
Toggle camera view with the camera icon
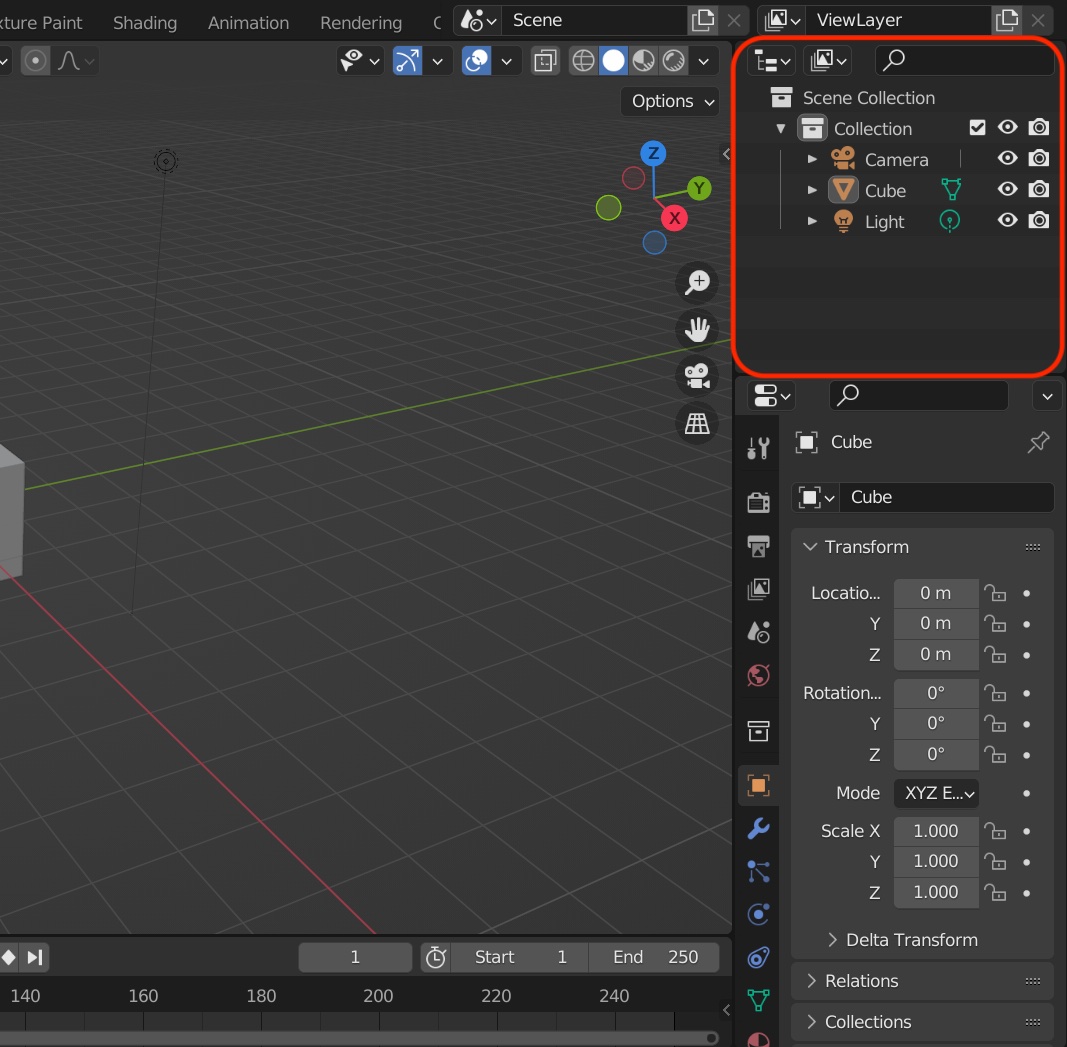pos(697,376)
